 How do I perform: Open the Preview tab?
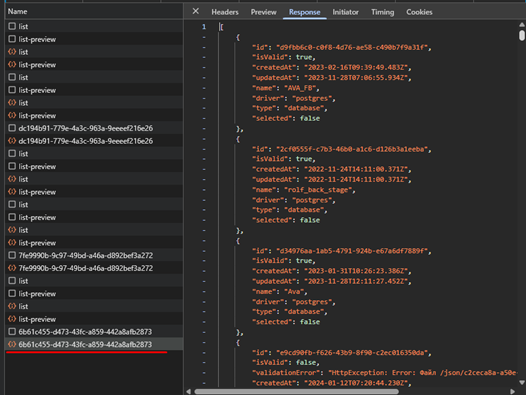tap(263, 12)
